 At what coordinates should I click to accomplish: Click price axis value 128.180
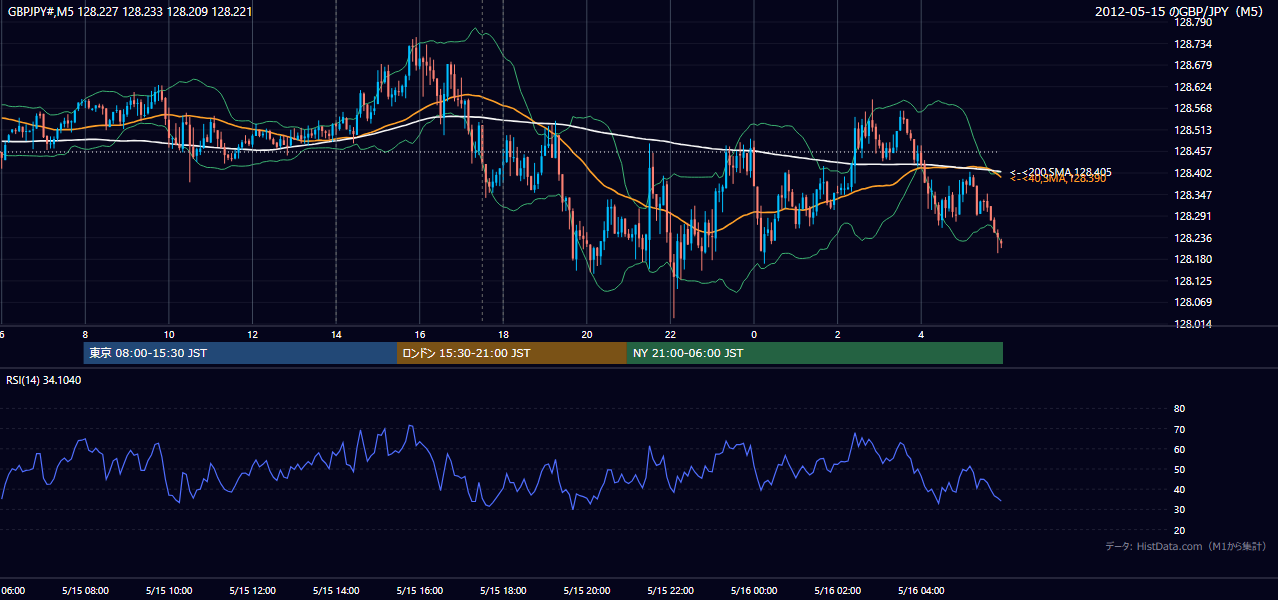[1194, 259]
